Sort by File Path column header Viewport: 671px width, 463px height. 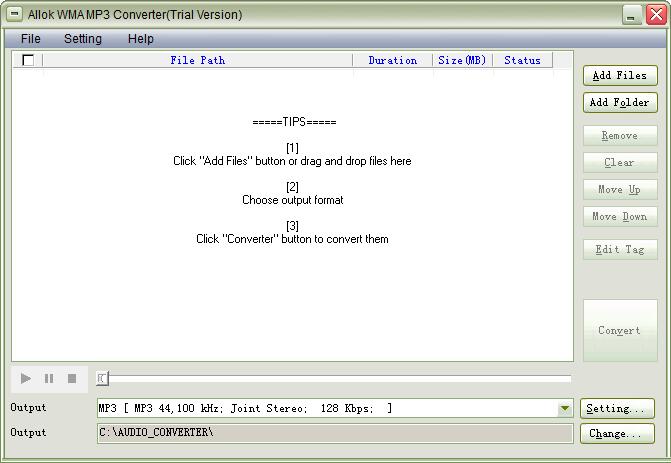click(x=197, y=60)
